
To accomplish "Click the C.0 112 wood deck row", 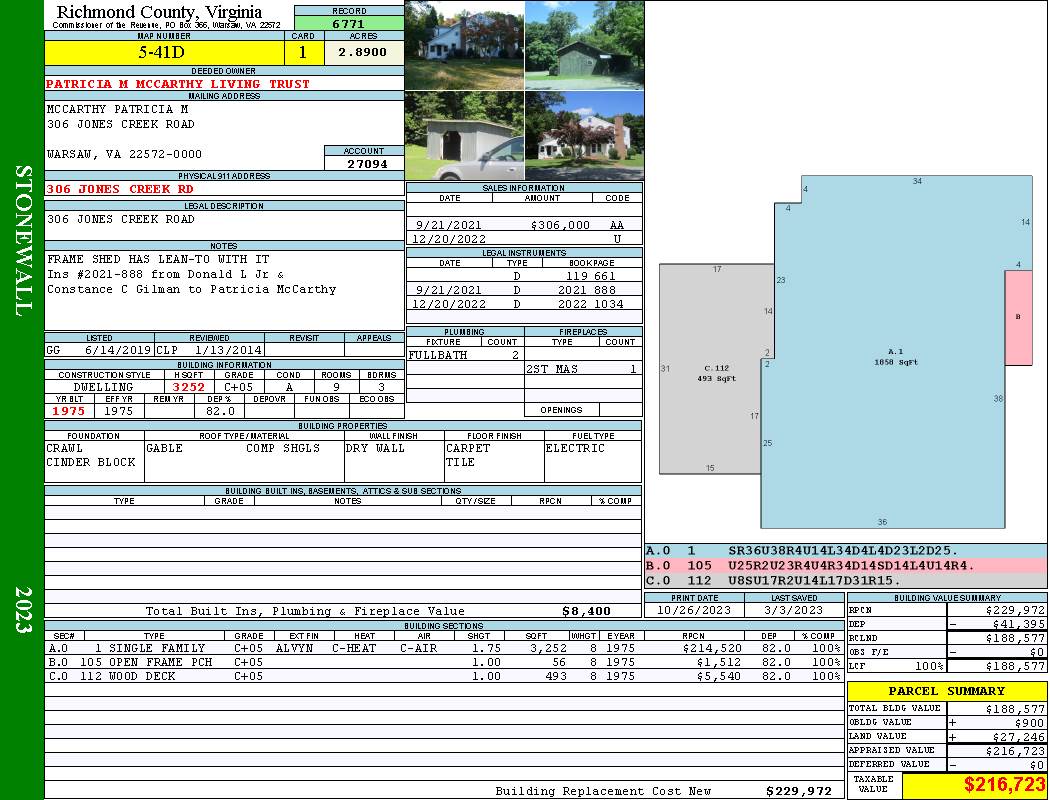I will 444,676.
